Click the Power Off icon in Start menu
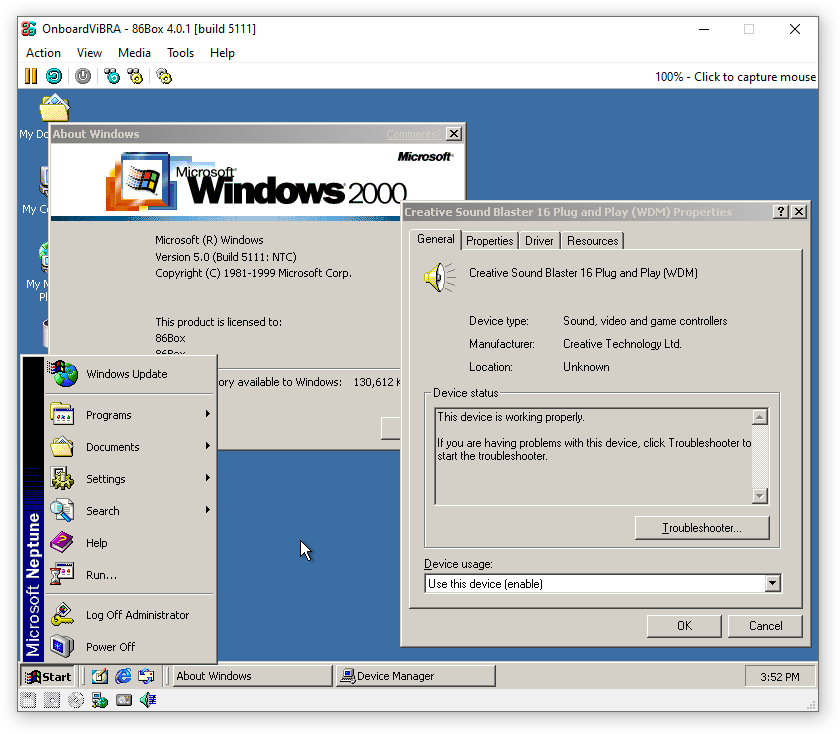The image size is (840, 734). click(62, 646)
